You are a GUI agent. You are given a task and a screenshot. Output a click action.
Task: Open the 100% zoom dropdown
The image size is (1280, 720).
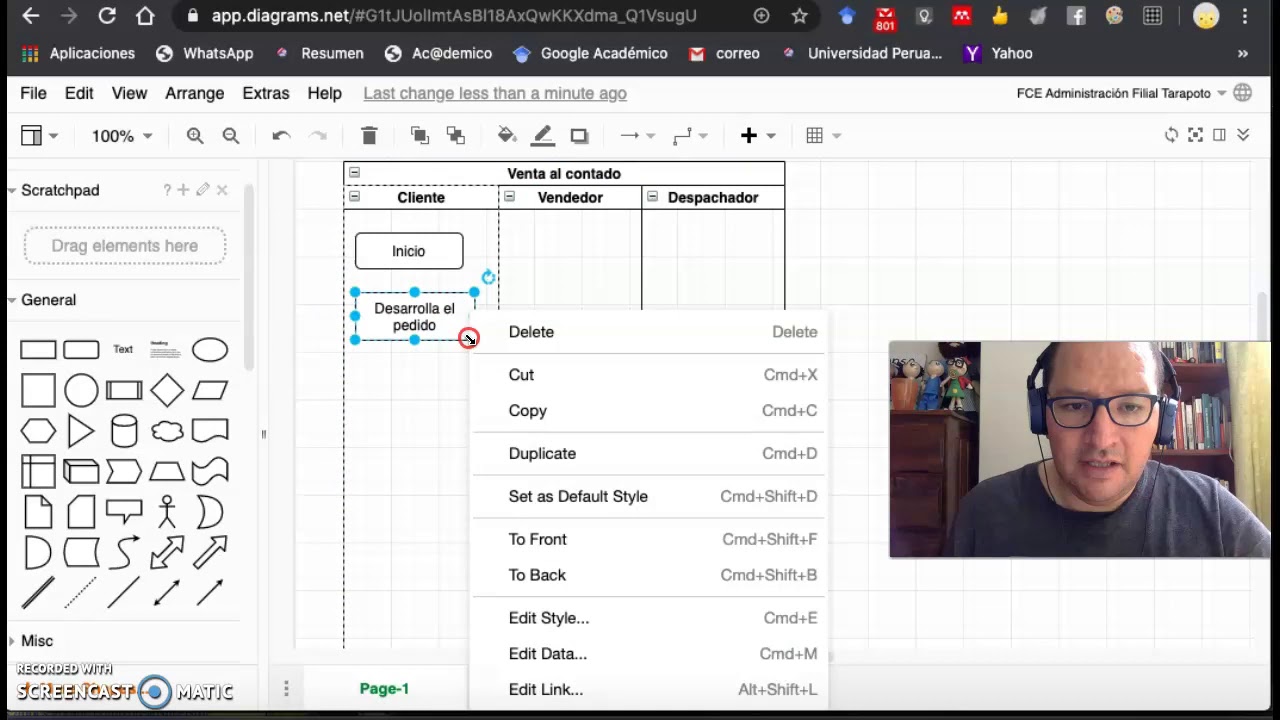(122, 136)
